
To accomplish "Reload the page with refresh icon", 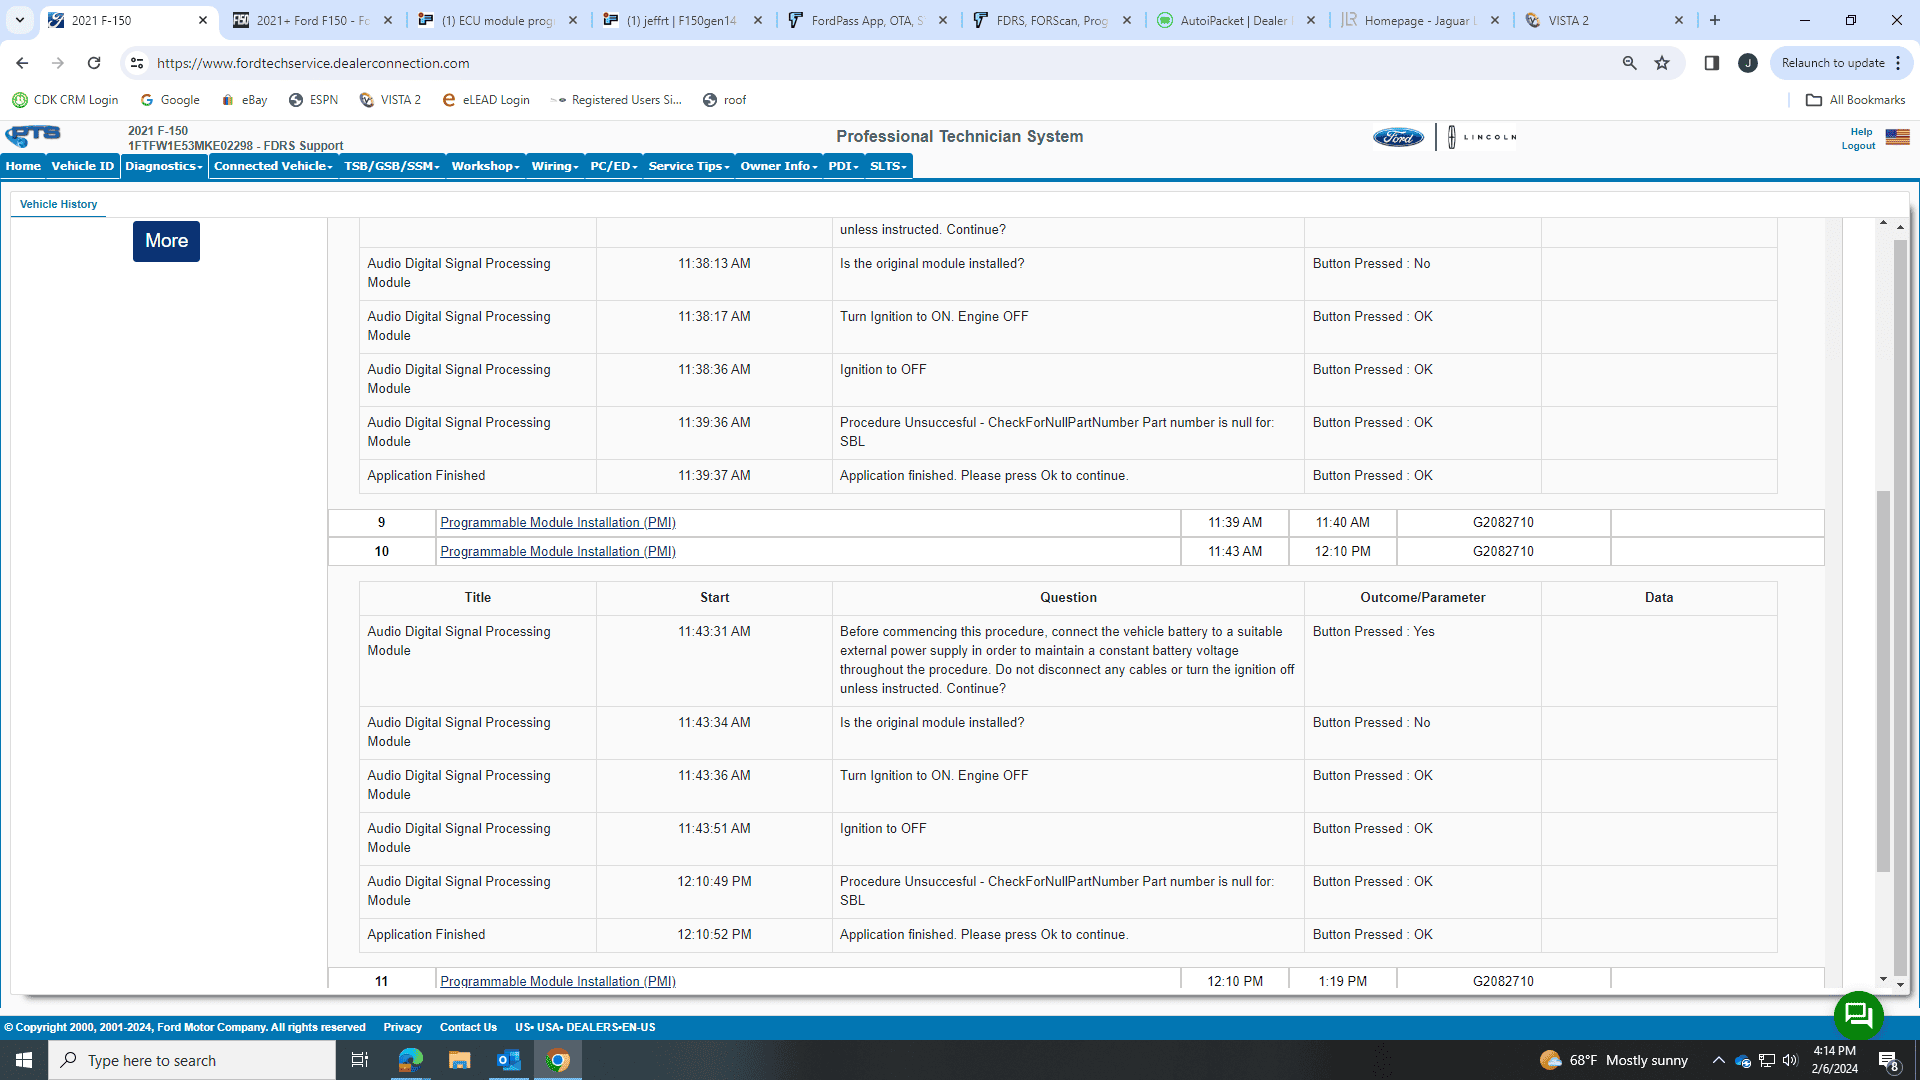I will [x=94, y=63].
